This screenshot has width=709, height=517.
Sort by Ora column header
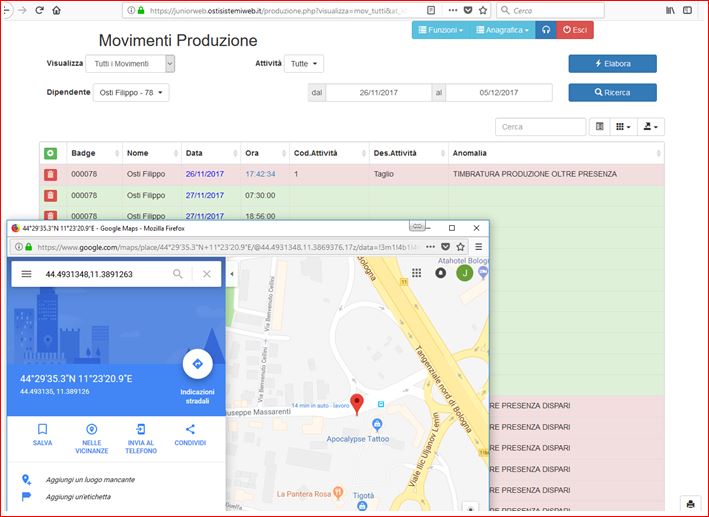[265, 153]
